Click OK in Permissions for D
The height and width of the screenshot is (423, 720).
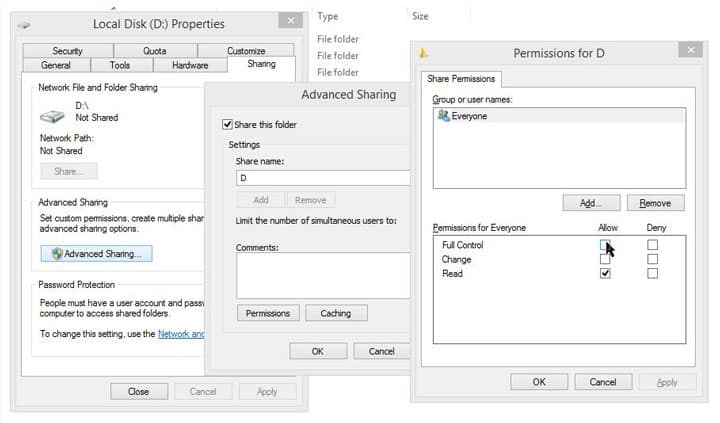click(539, 382)
